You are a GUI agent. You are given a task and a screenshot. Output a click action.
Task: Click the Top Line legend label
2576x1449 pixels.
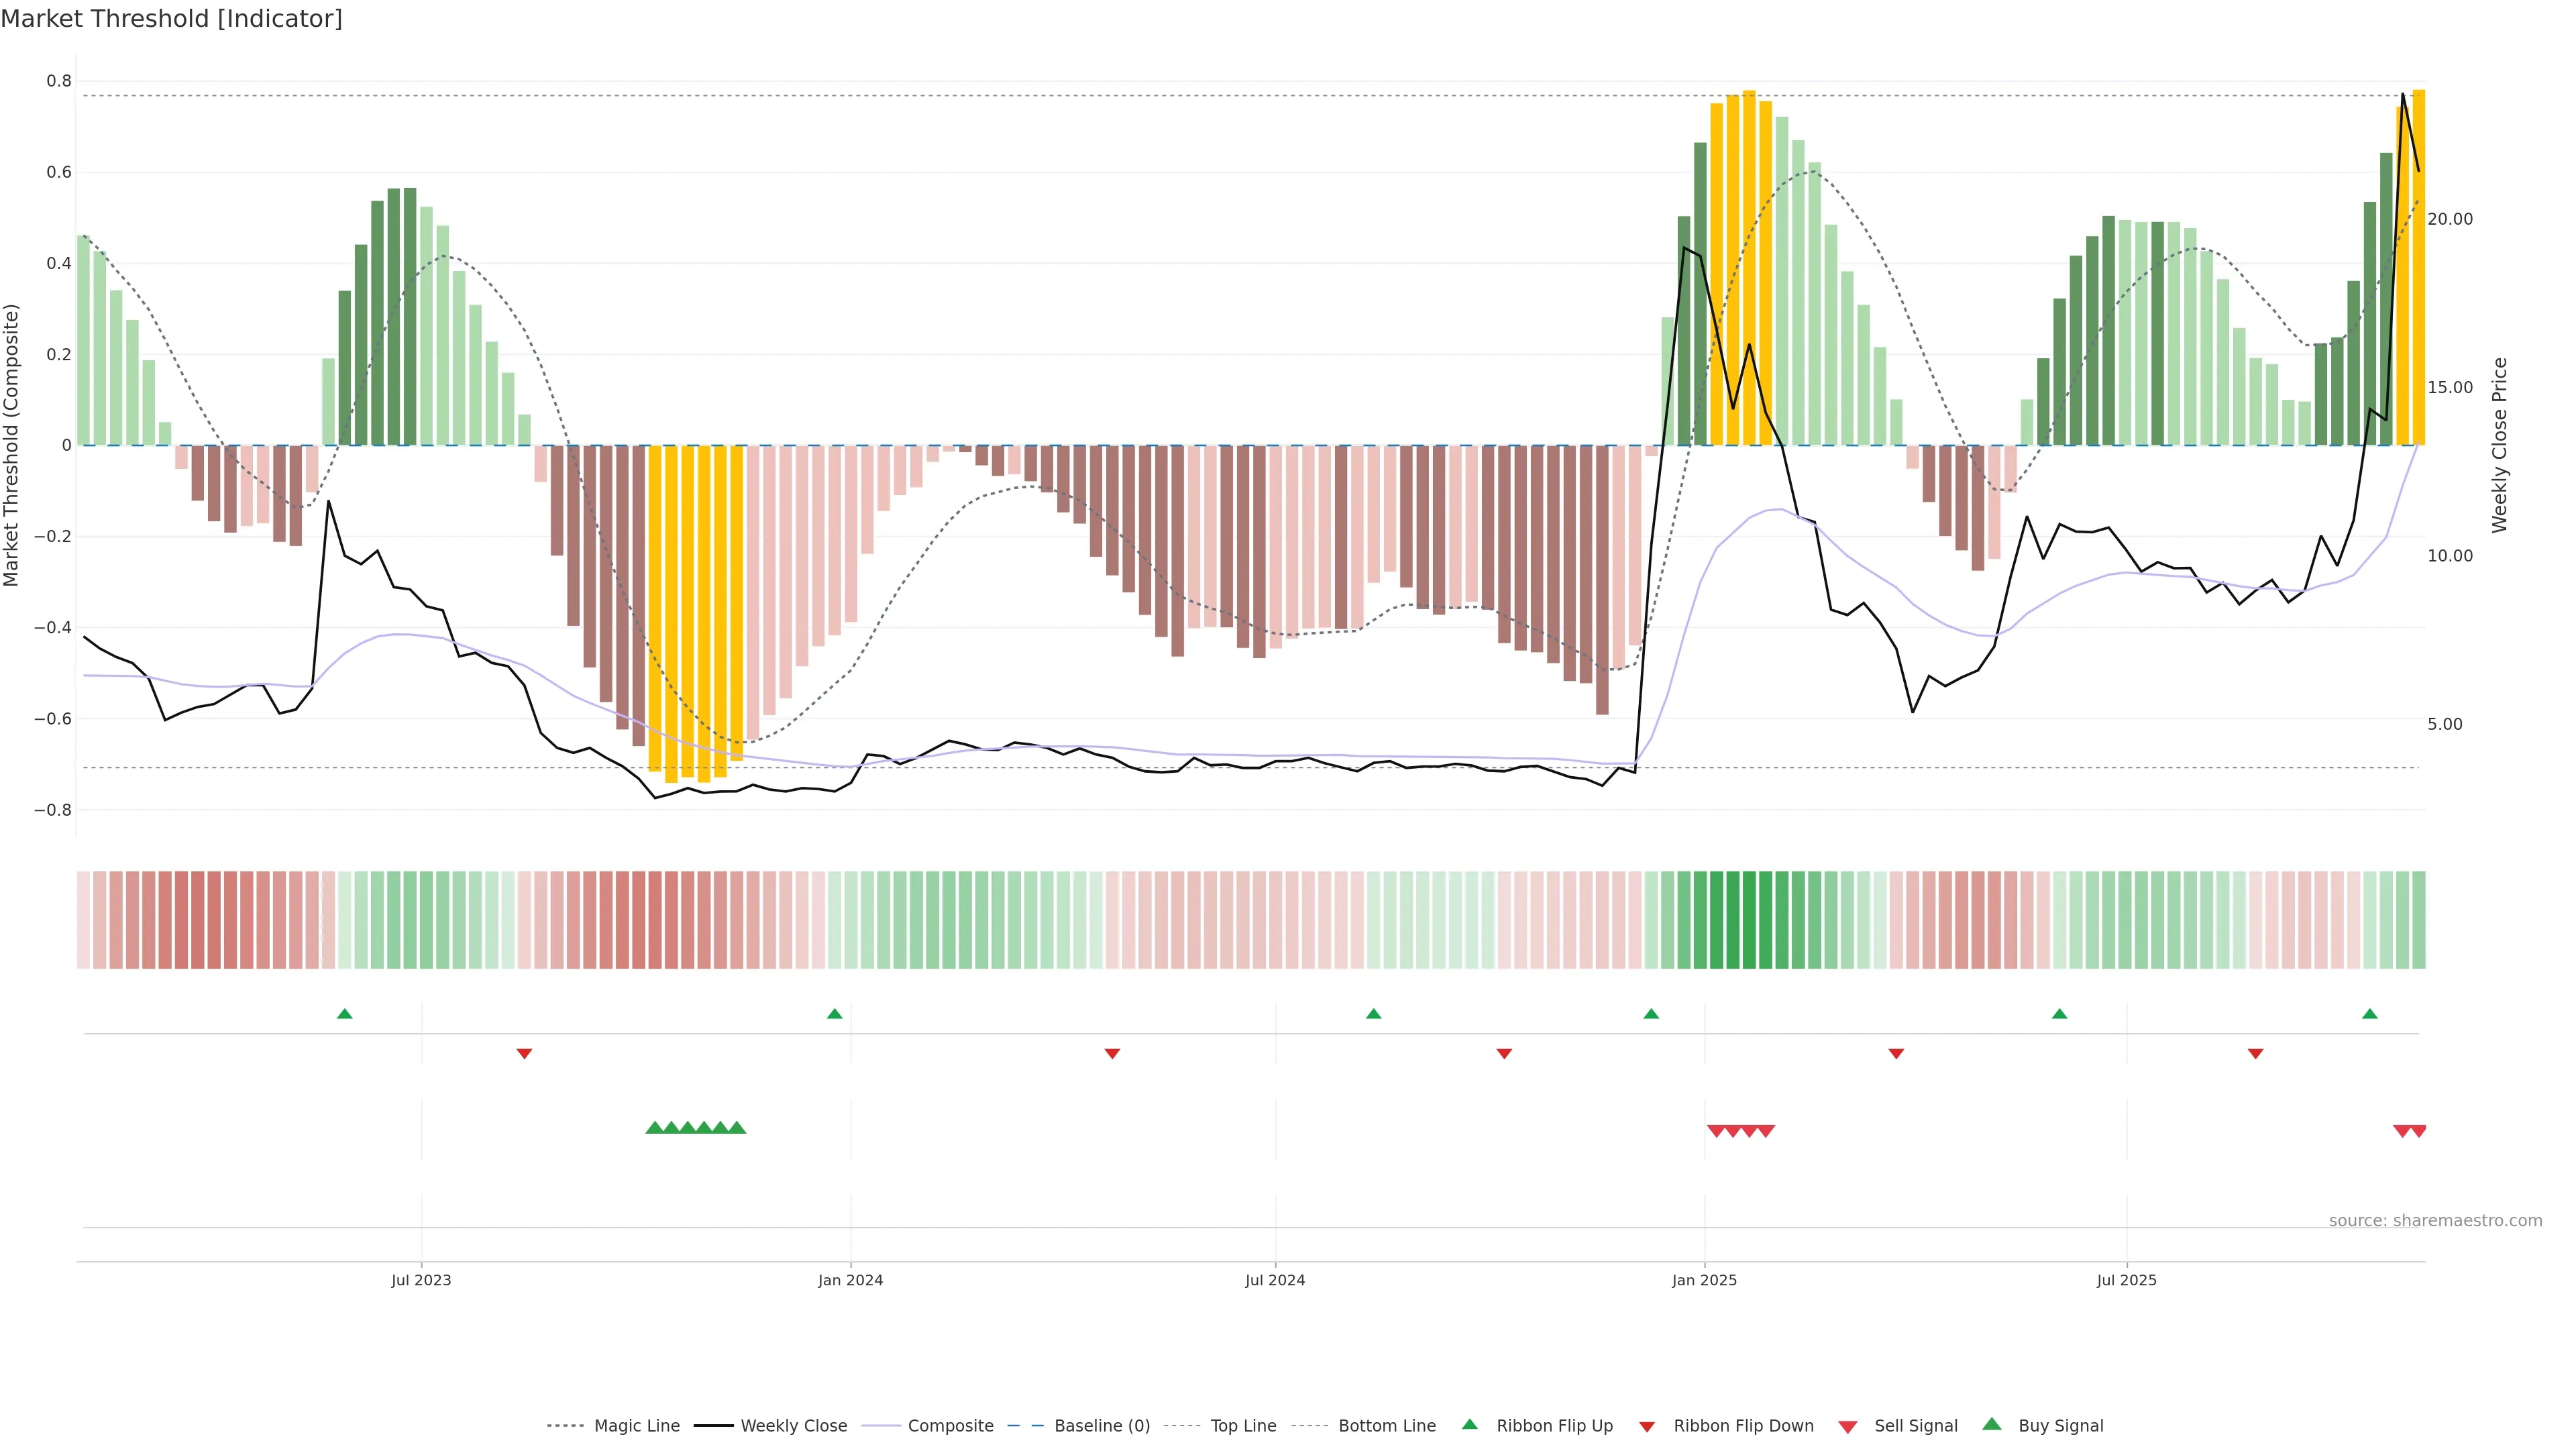tap(1243, 1426)
